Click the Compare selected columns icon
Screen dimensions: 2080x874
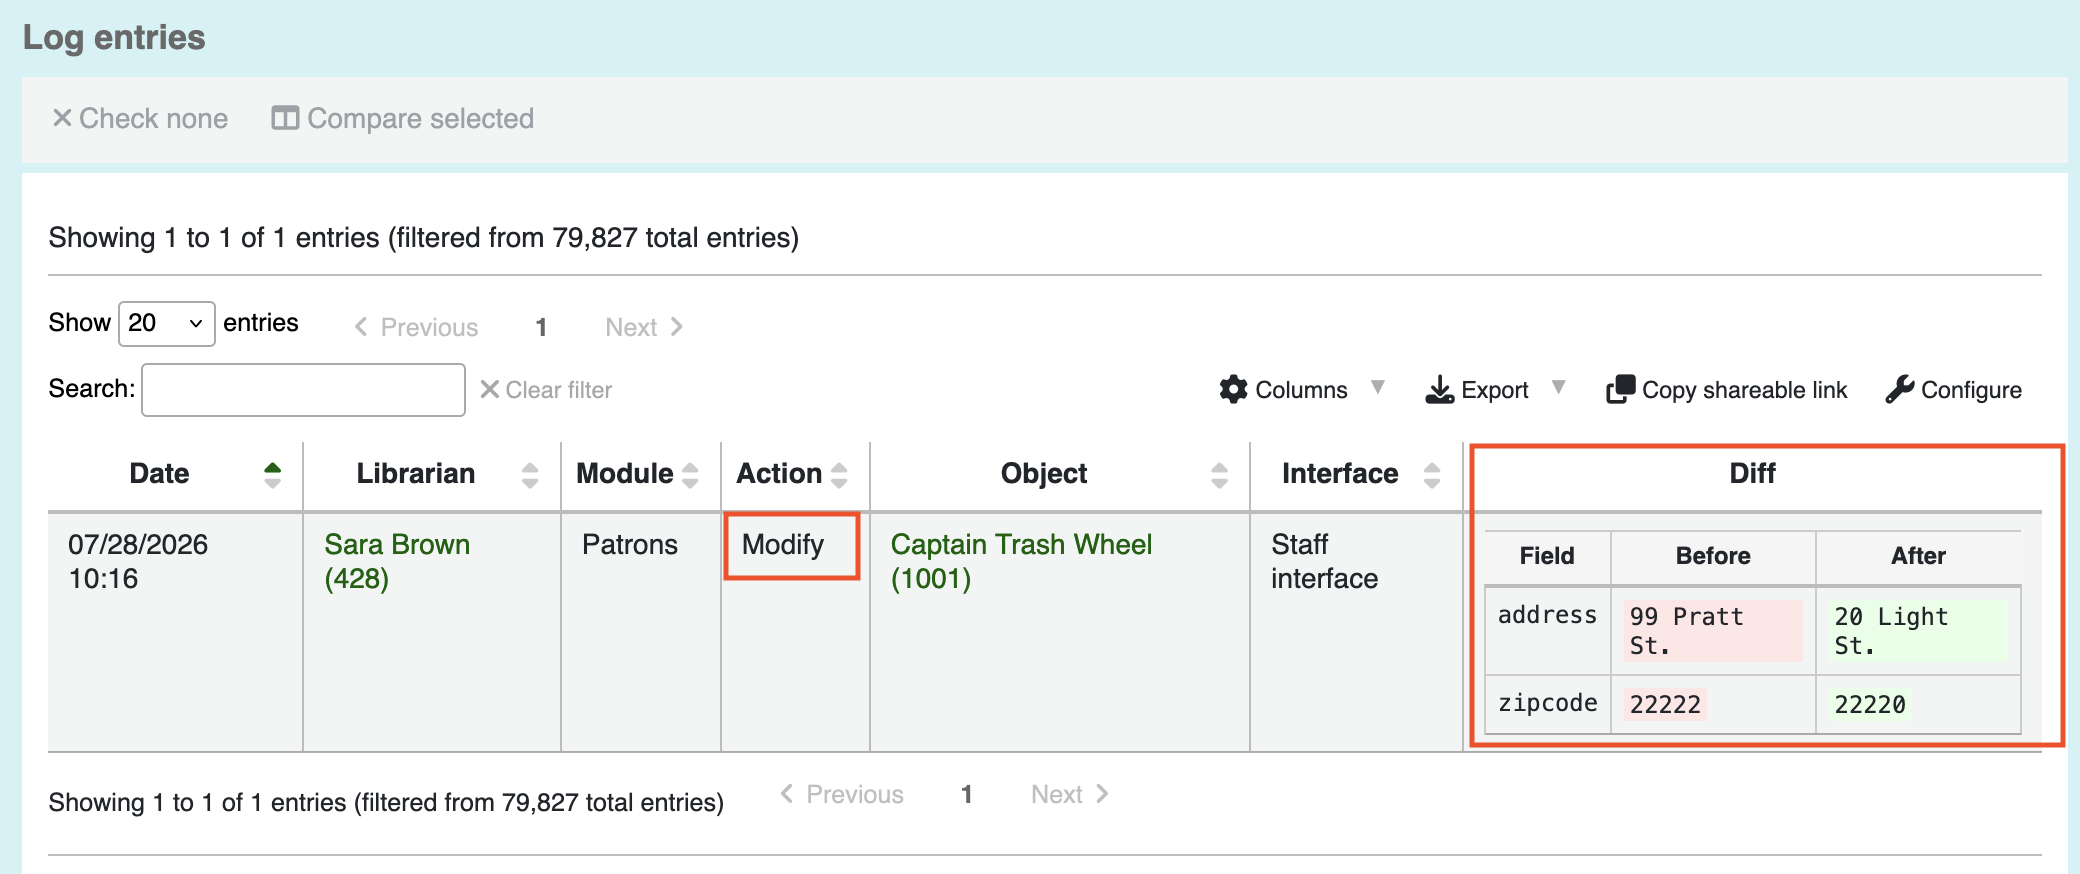[285, 118]
